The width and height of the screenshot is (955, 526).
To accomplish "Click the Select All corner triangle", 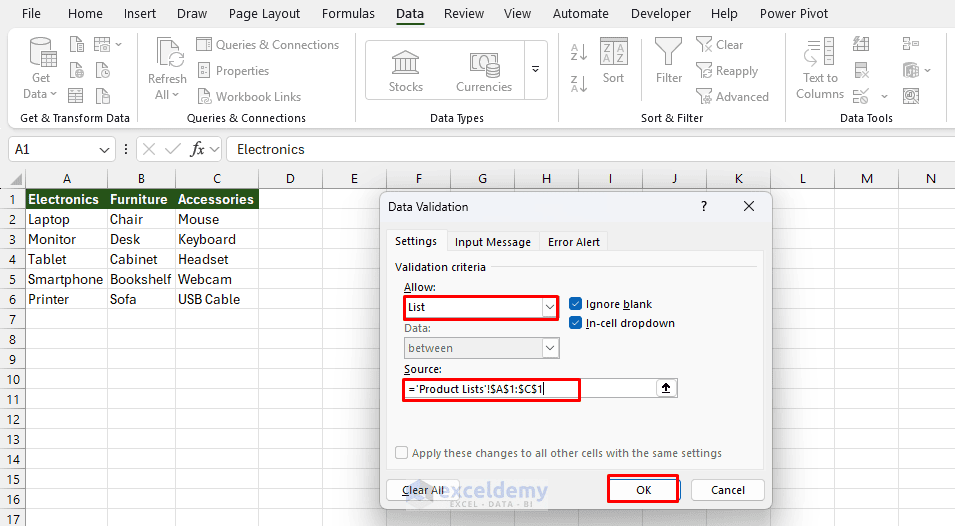I will coord(16,179).
